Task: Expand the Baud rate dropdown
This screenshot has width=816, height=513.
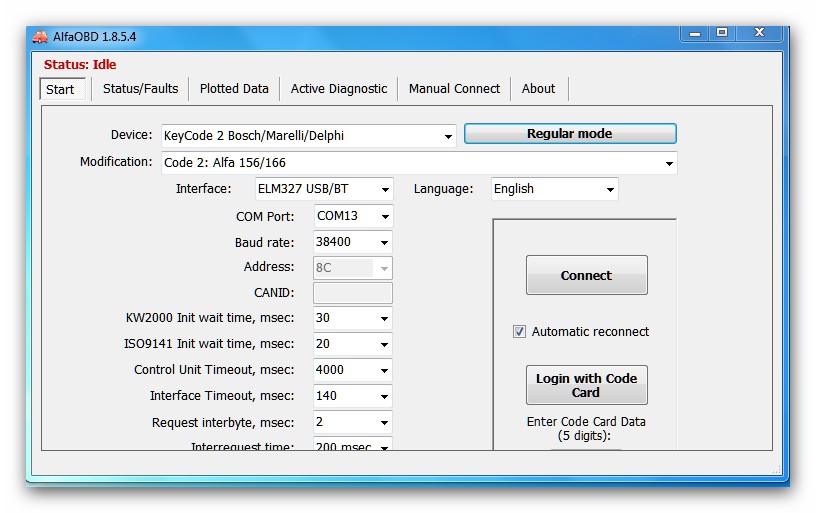Action: (384, 242)
